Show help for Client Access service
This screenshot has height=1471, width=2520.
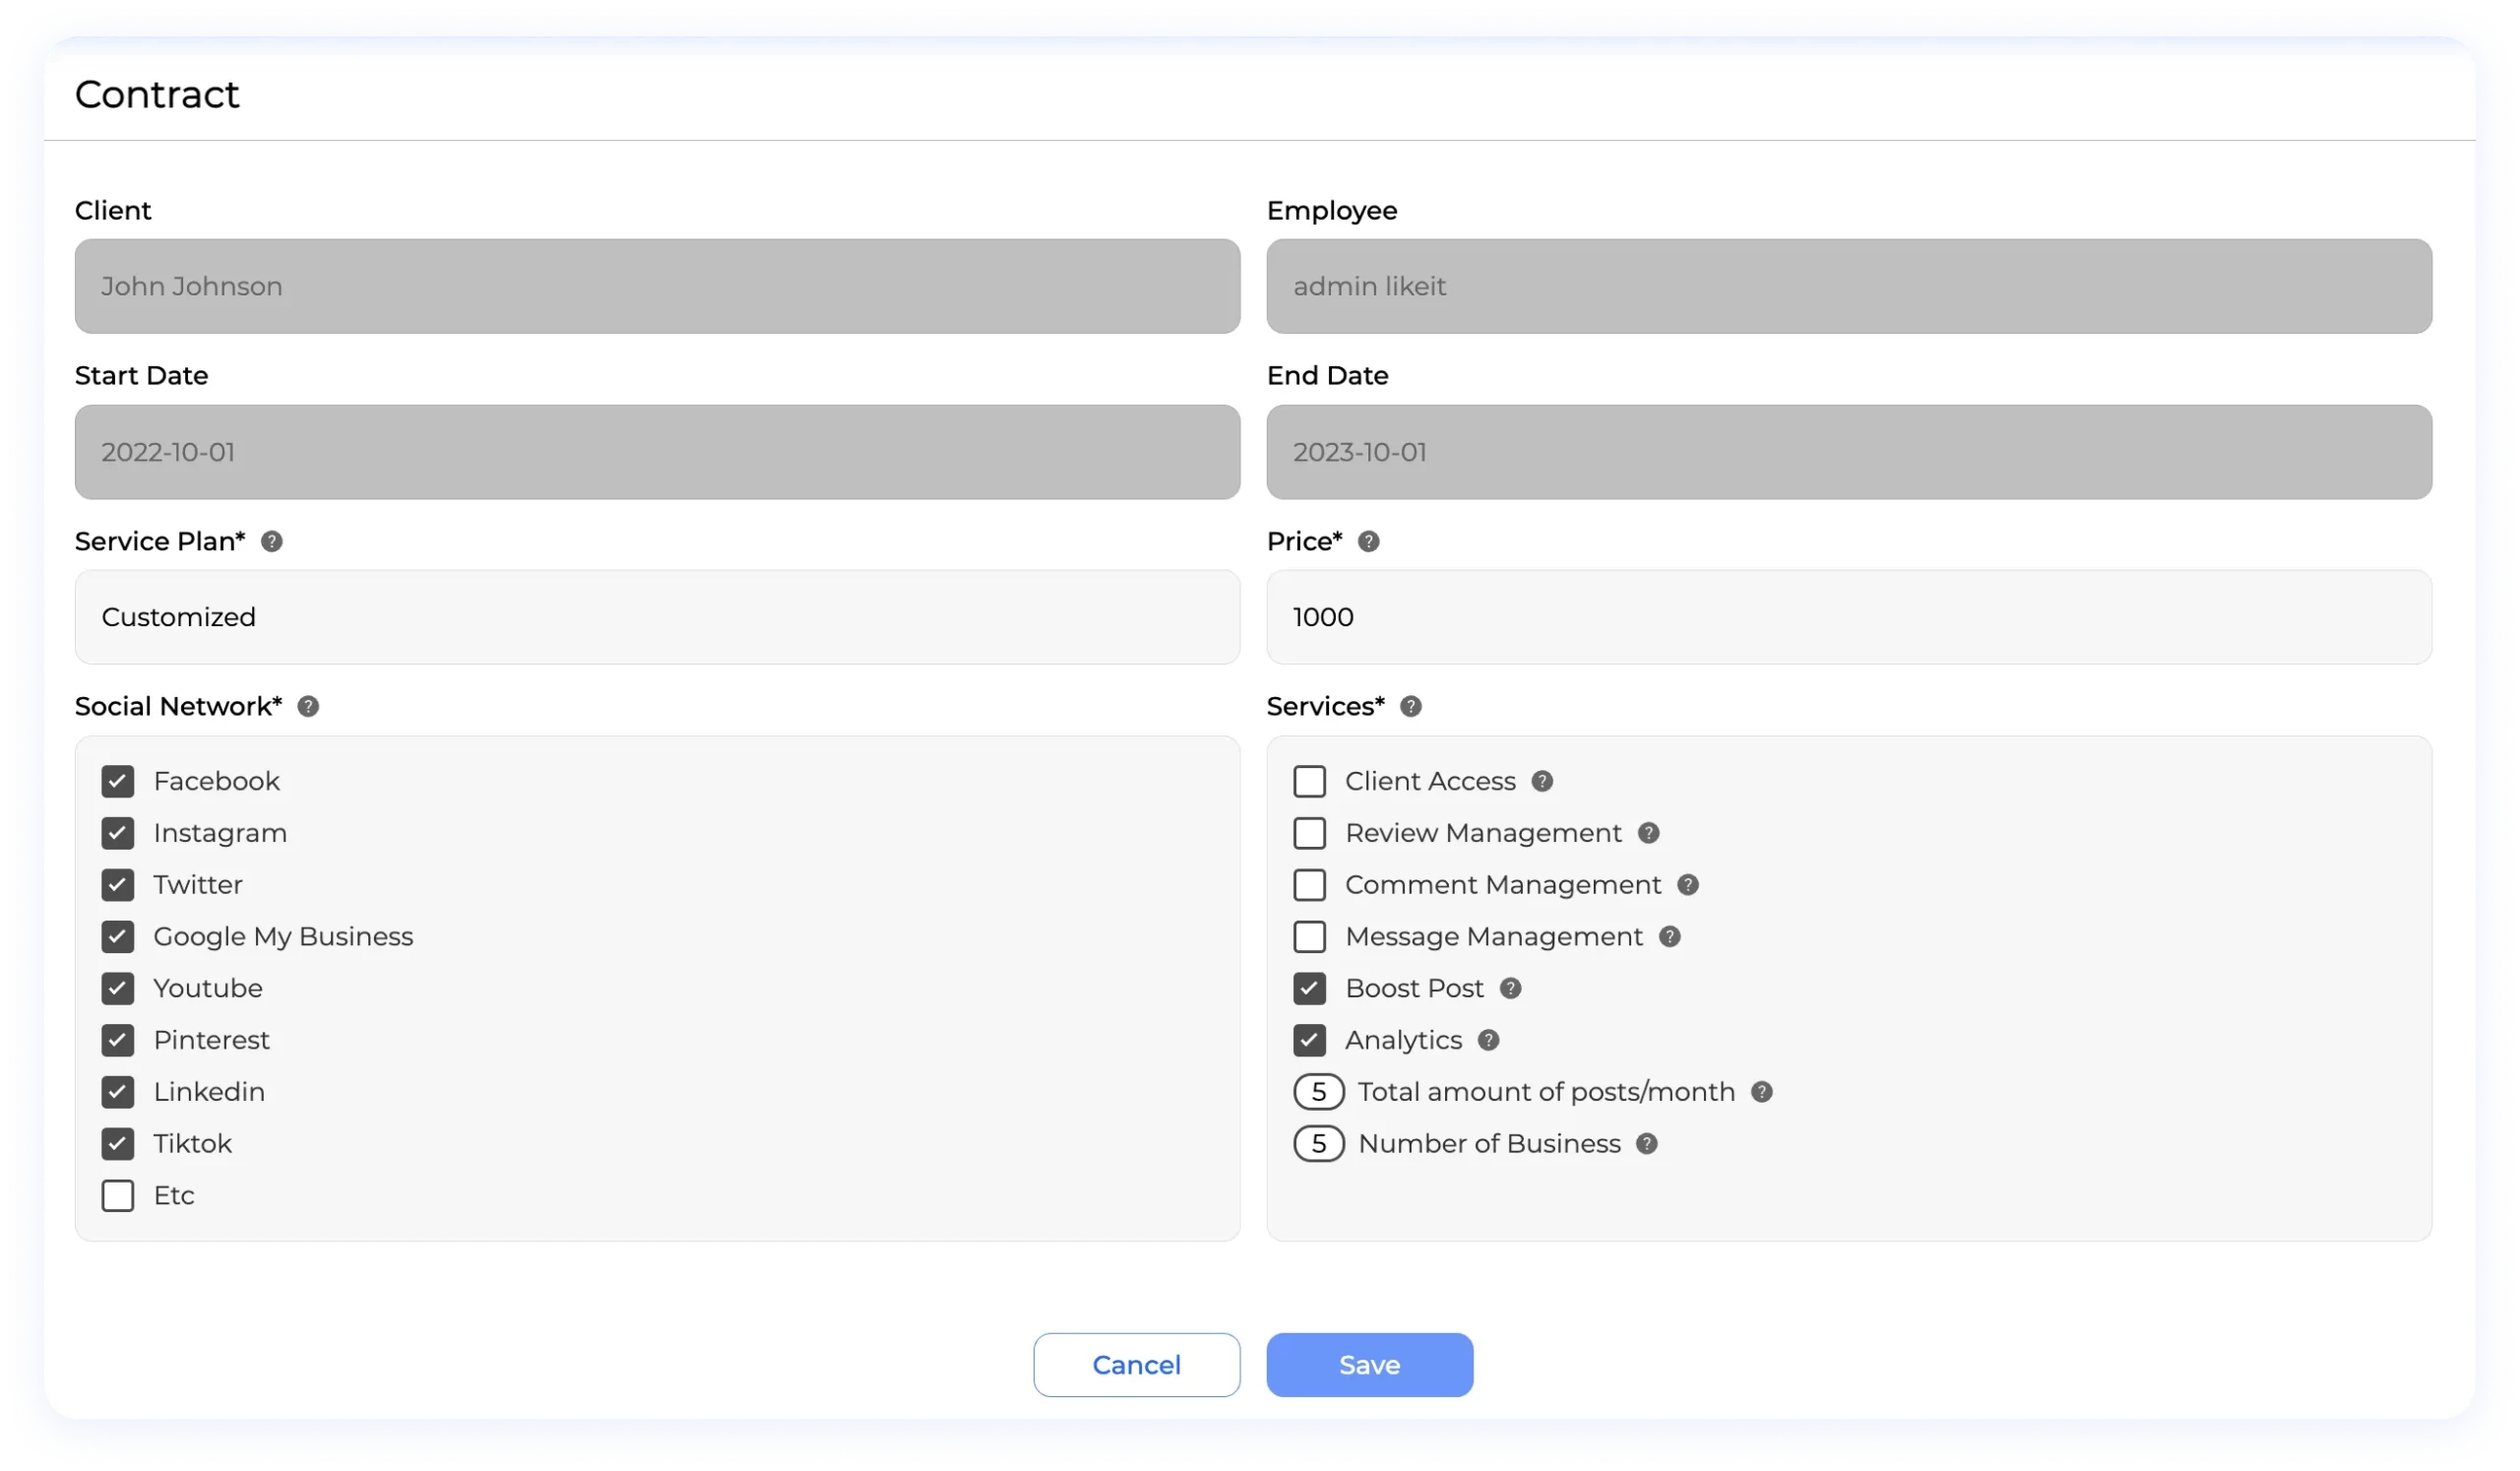(x=1542, y=781)
